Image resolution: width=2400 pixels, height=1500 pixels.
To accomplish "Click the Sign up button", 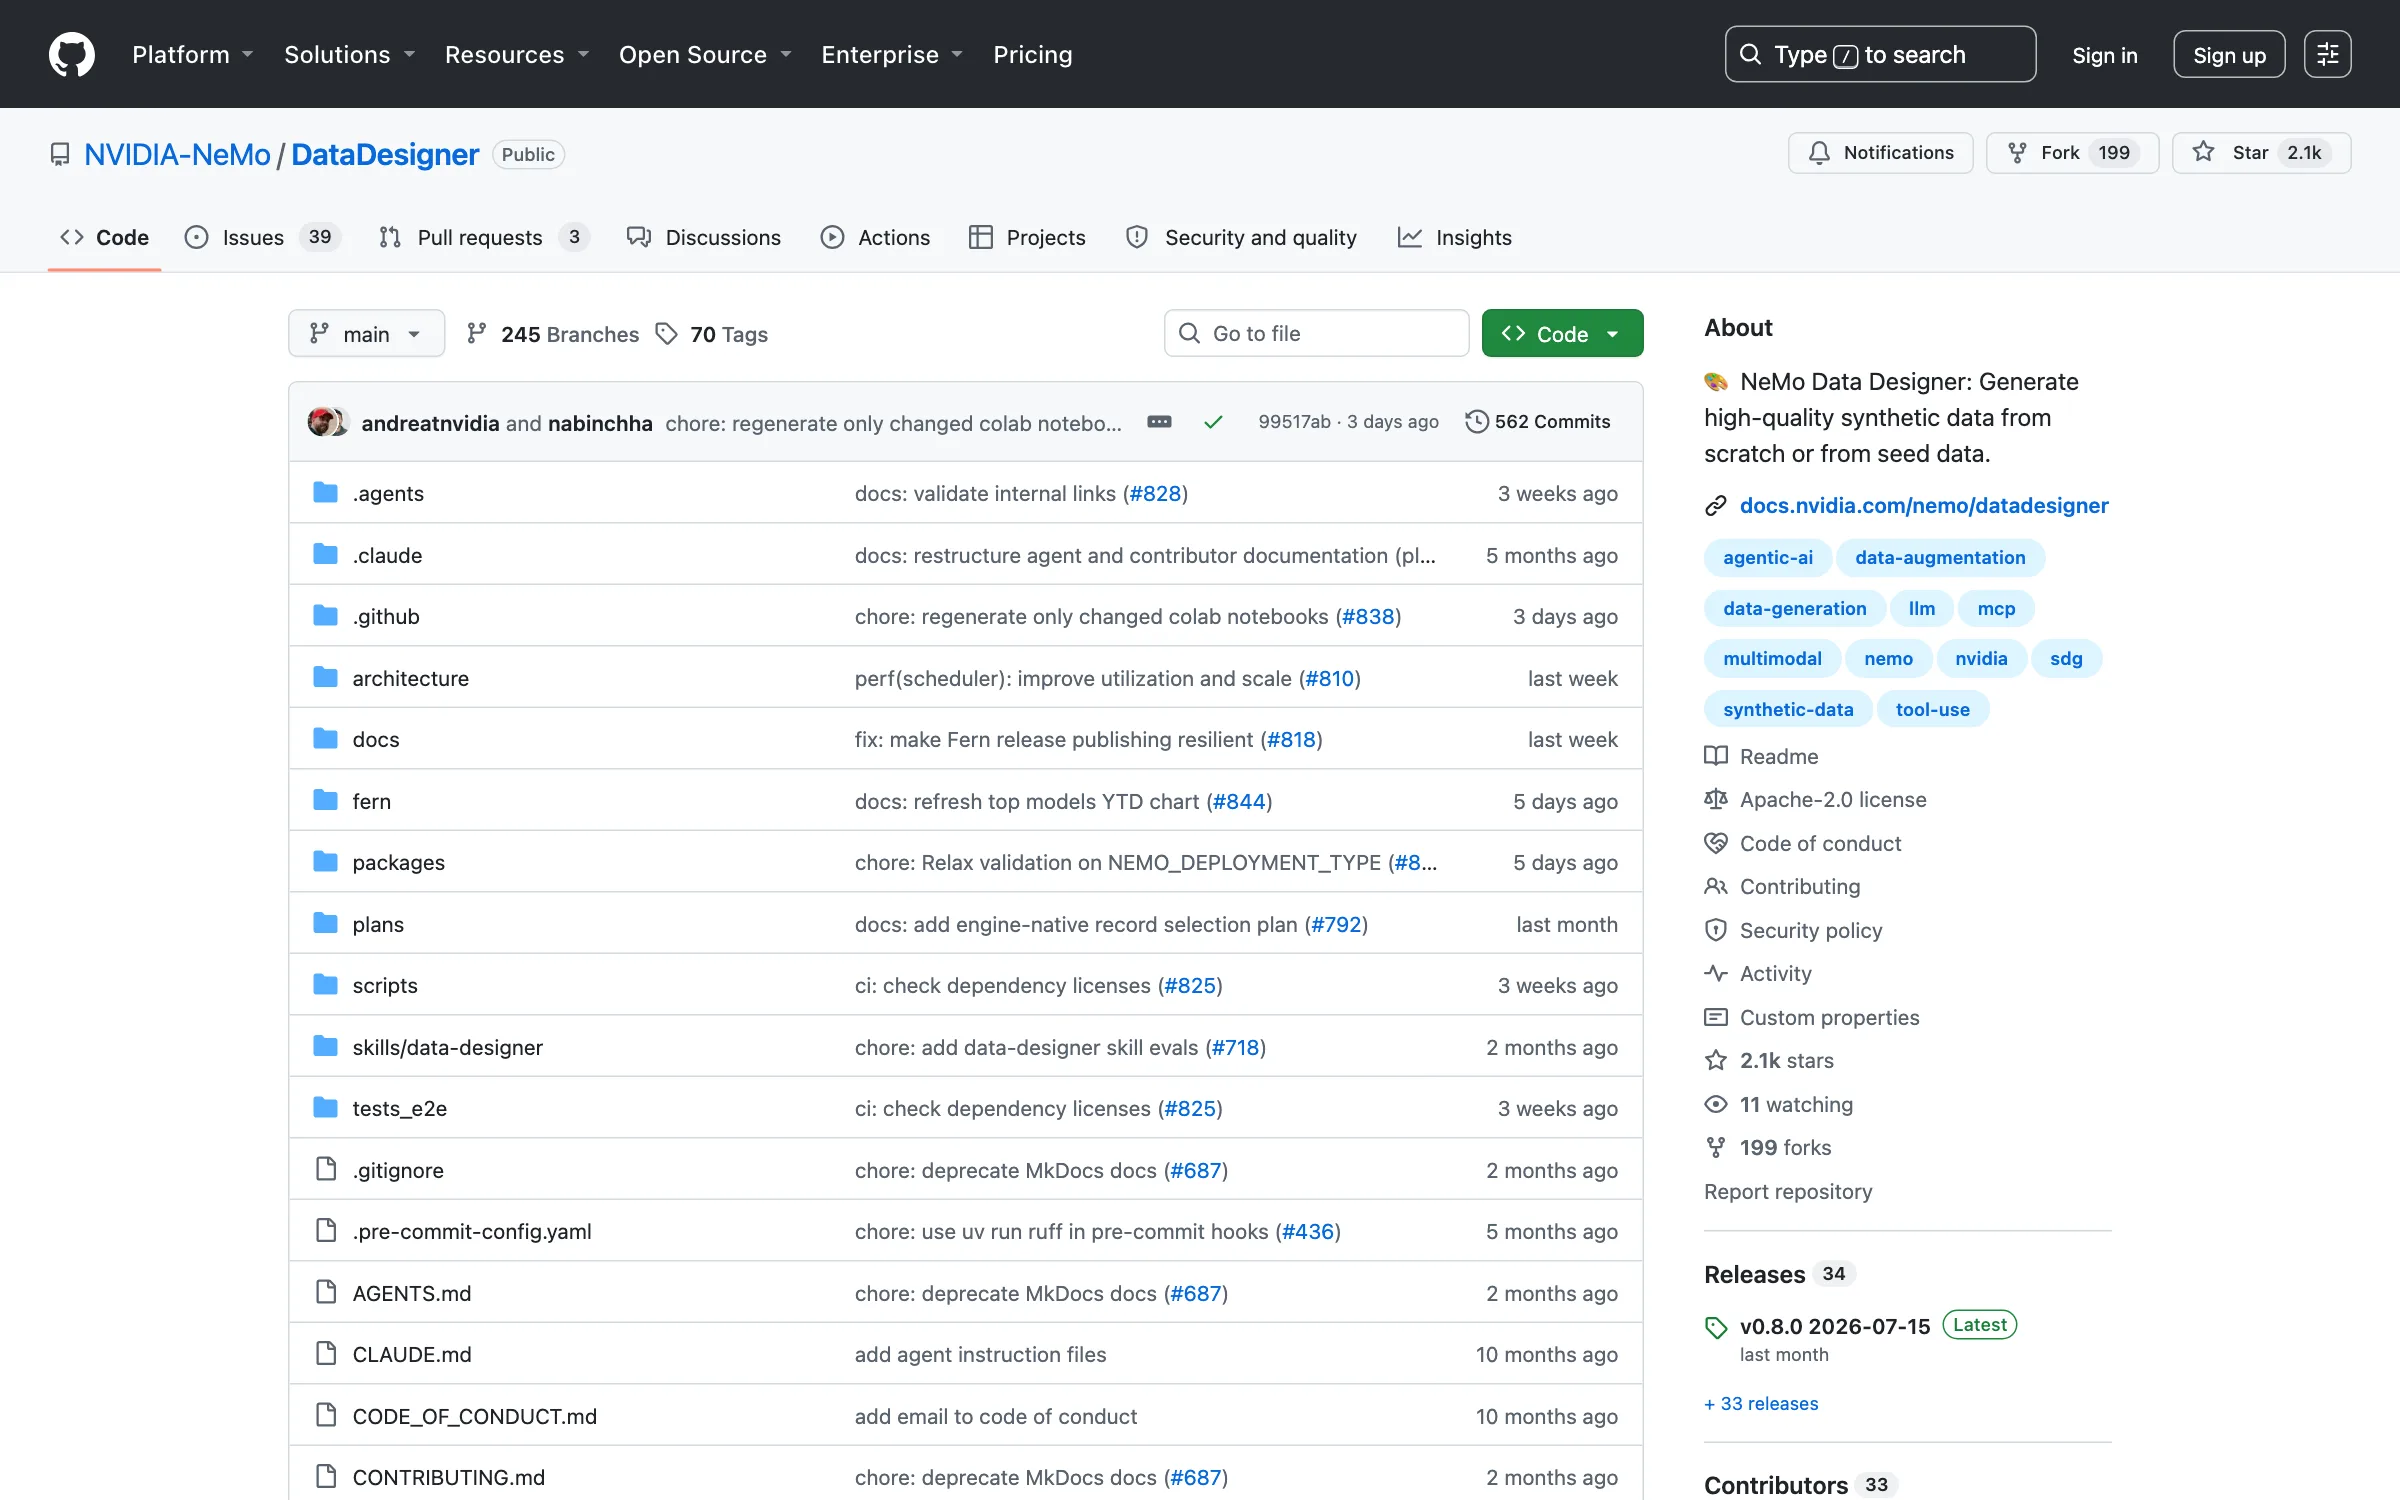I will (x=2229, y=54).
